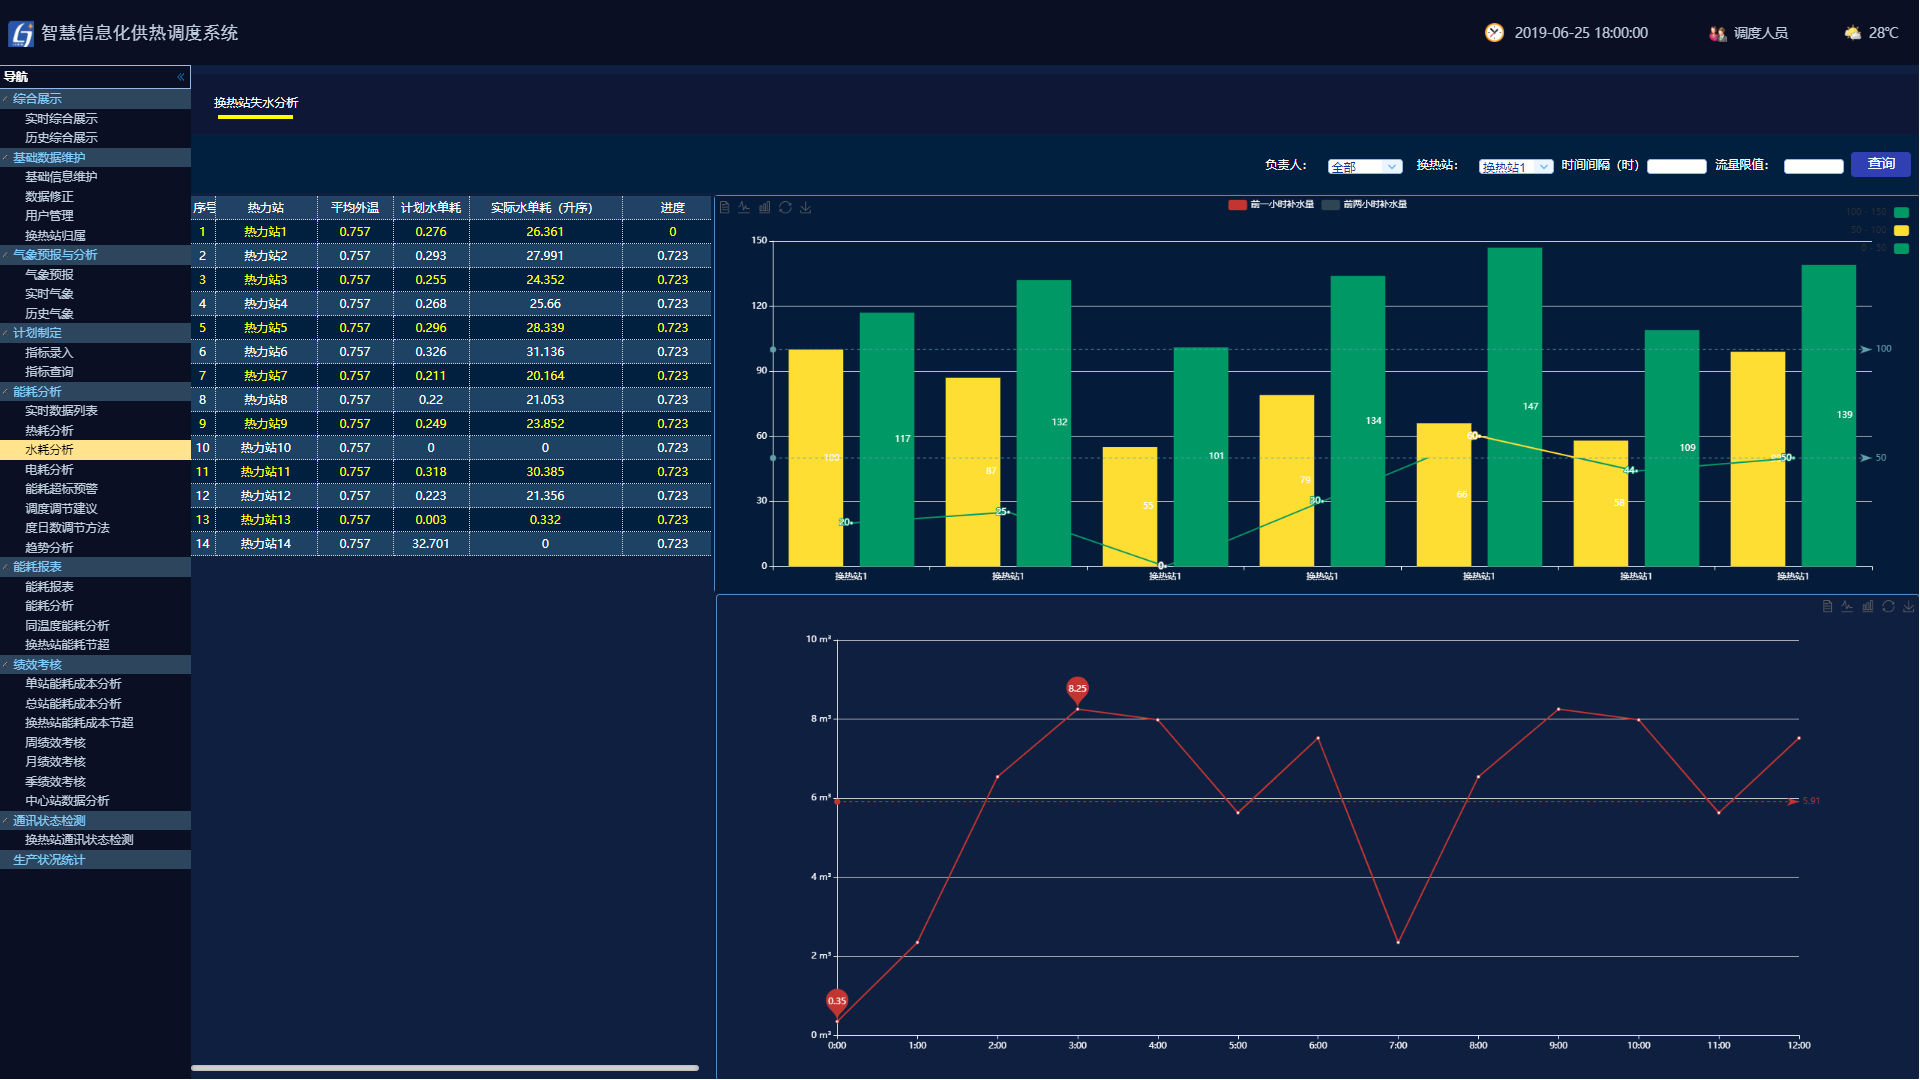Click the 查询 button

(x=1881, y=164)
